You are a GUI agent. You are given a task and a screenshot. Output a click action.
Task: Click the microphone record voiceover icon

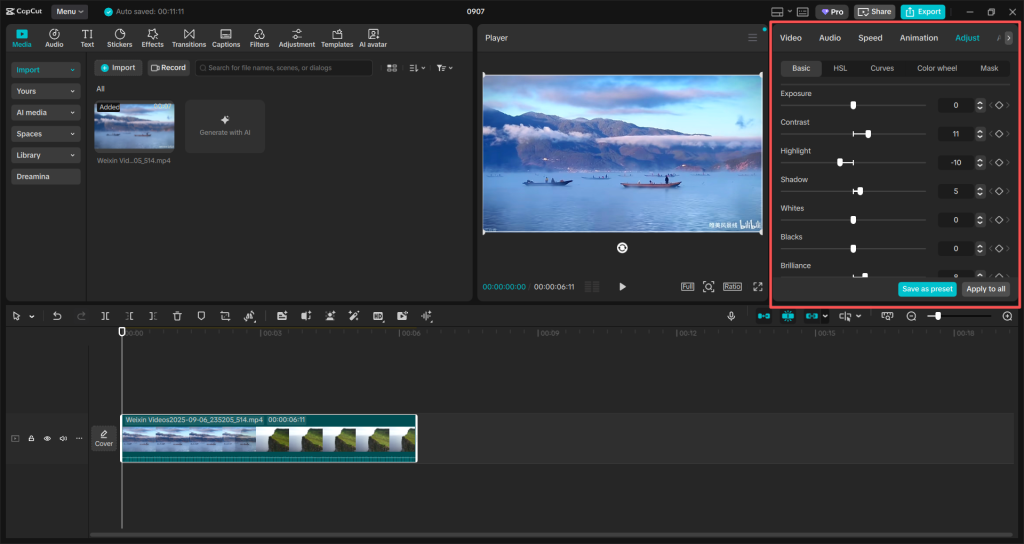point(731,316)
